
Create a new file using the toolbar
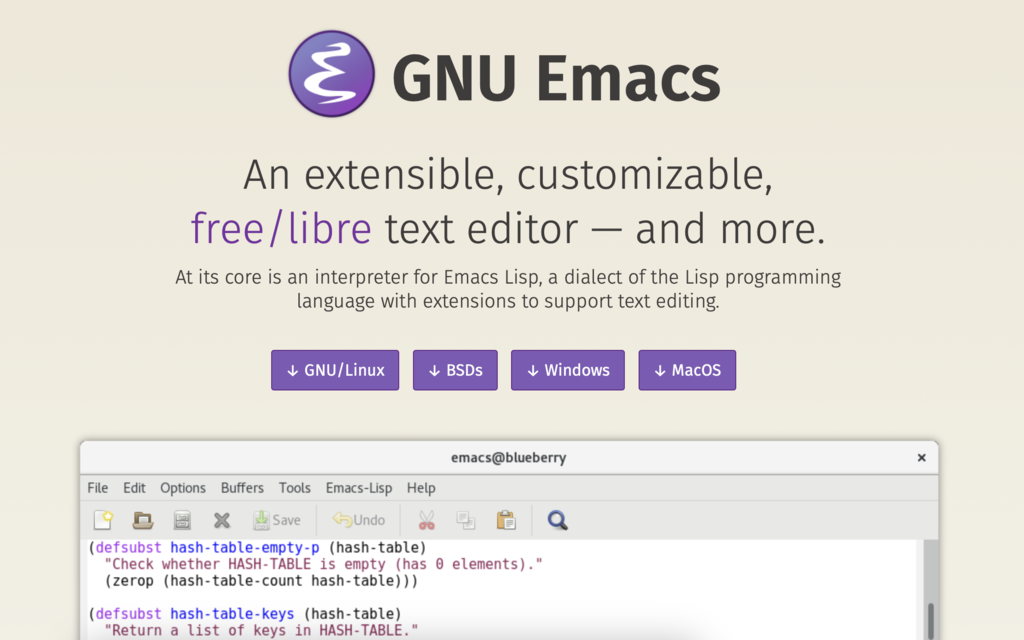click(x=101, y=520)
